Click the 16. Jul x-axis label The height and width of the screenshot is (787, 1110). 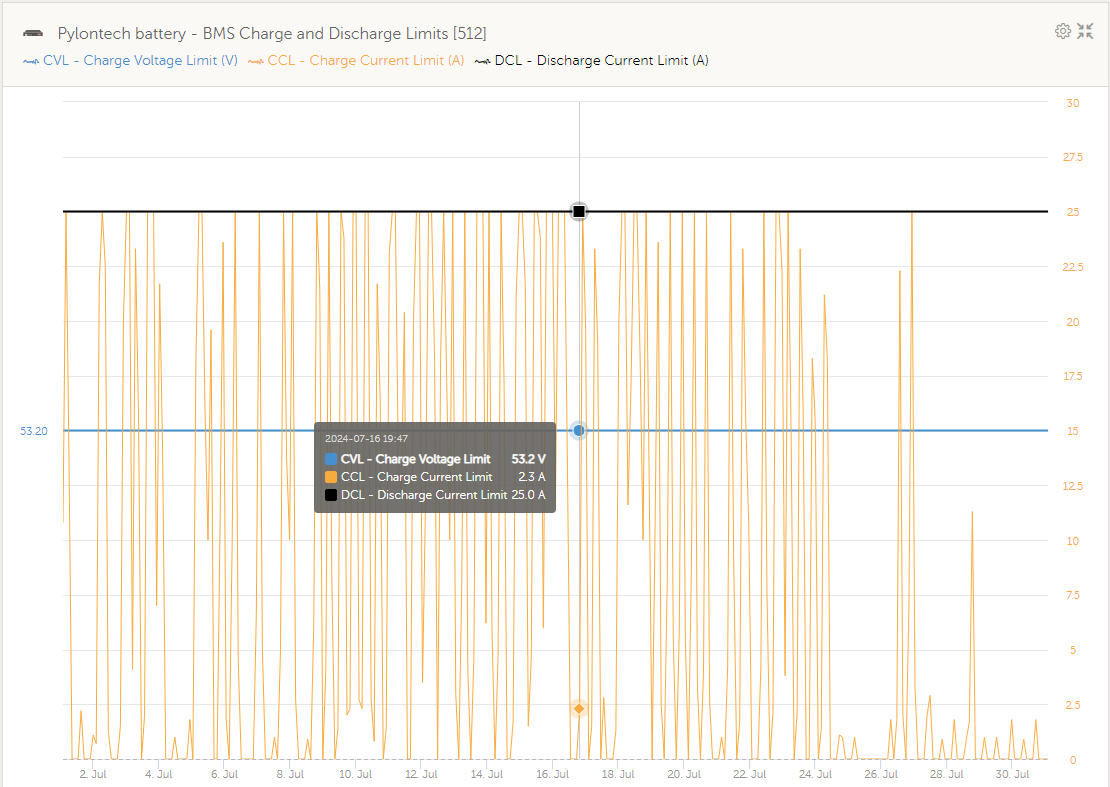click(x=552, y=774)
